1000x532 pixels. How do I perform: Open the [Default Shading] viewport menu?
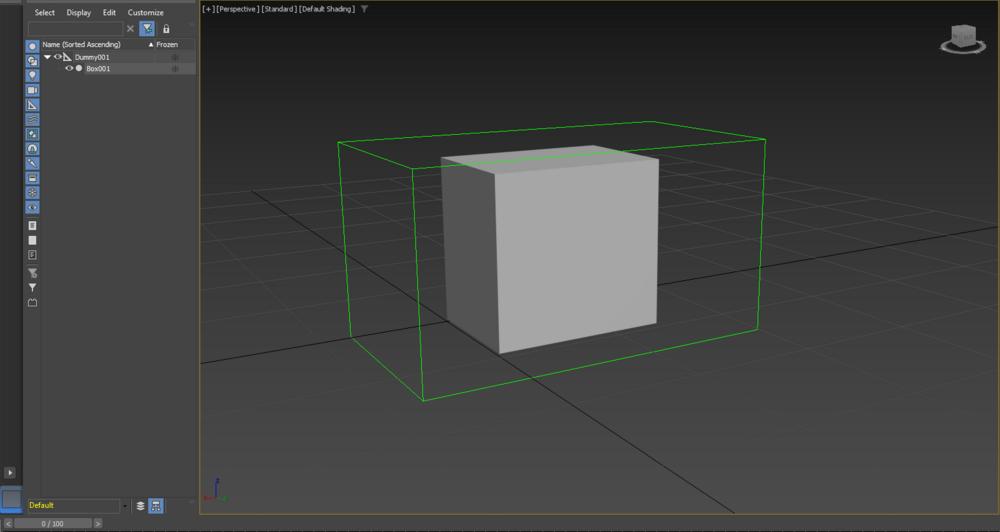pos(327,9)
